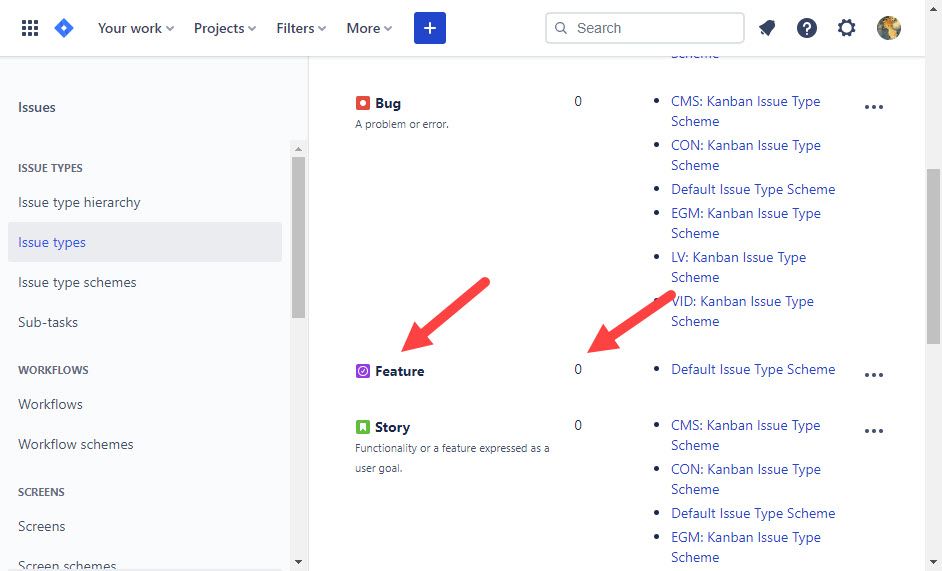Click the Jira logo icon
942x571 pixels.
coord(63,28)
